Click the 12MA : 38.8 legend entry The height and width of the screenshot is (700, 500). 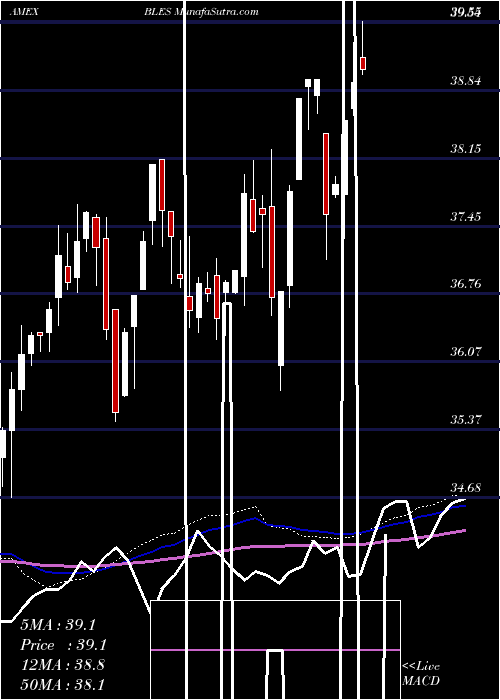(x=62, y=664)
